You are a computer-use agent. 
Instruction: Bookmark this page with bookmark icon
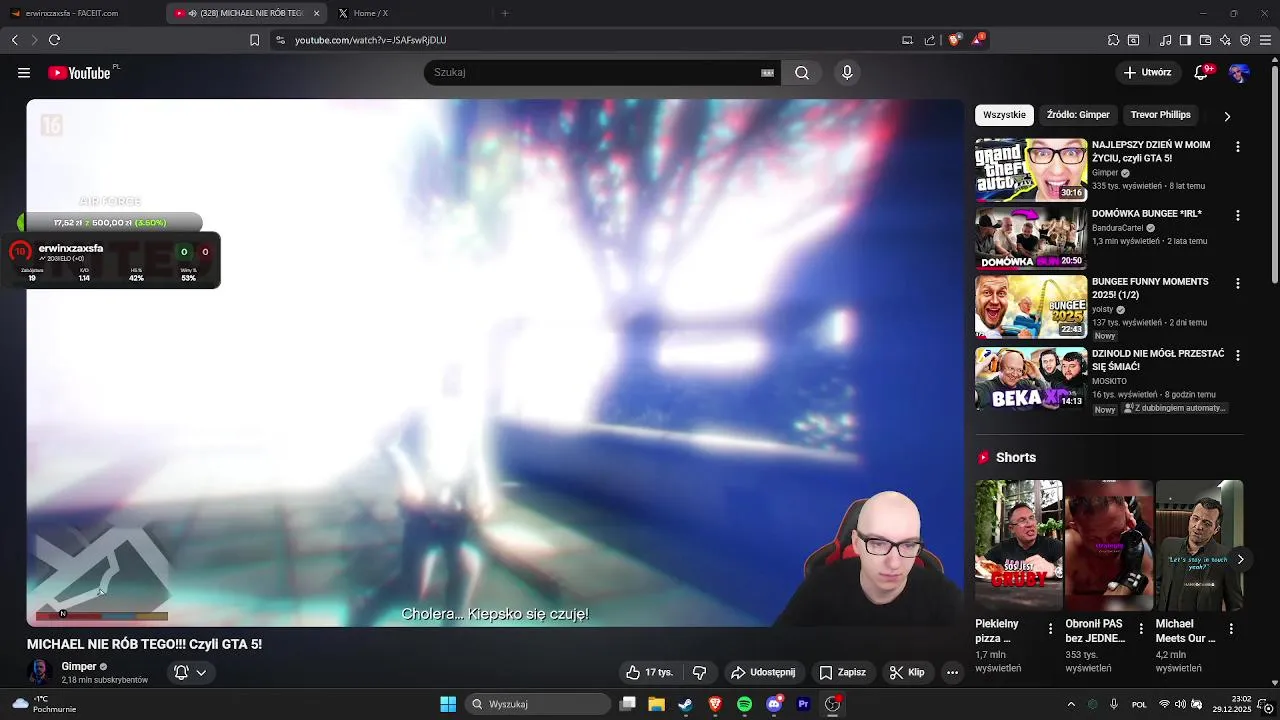coord(254,40)
